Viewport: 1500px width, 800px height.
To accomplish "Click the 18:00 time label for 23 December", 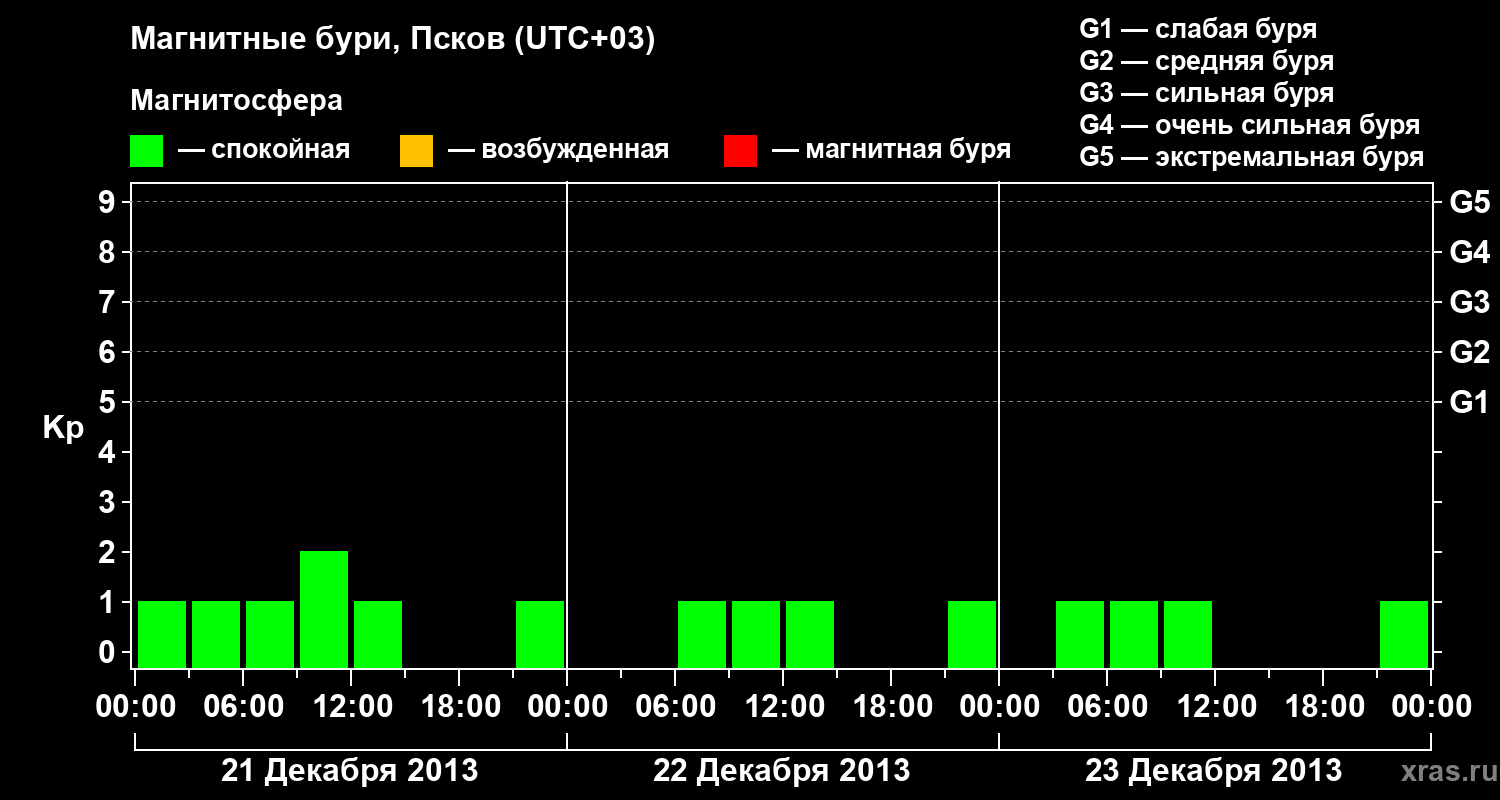I will 1323,707.
